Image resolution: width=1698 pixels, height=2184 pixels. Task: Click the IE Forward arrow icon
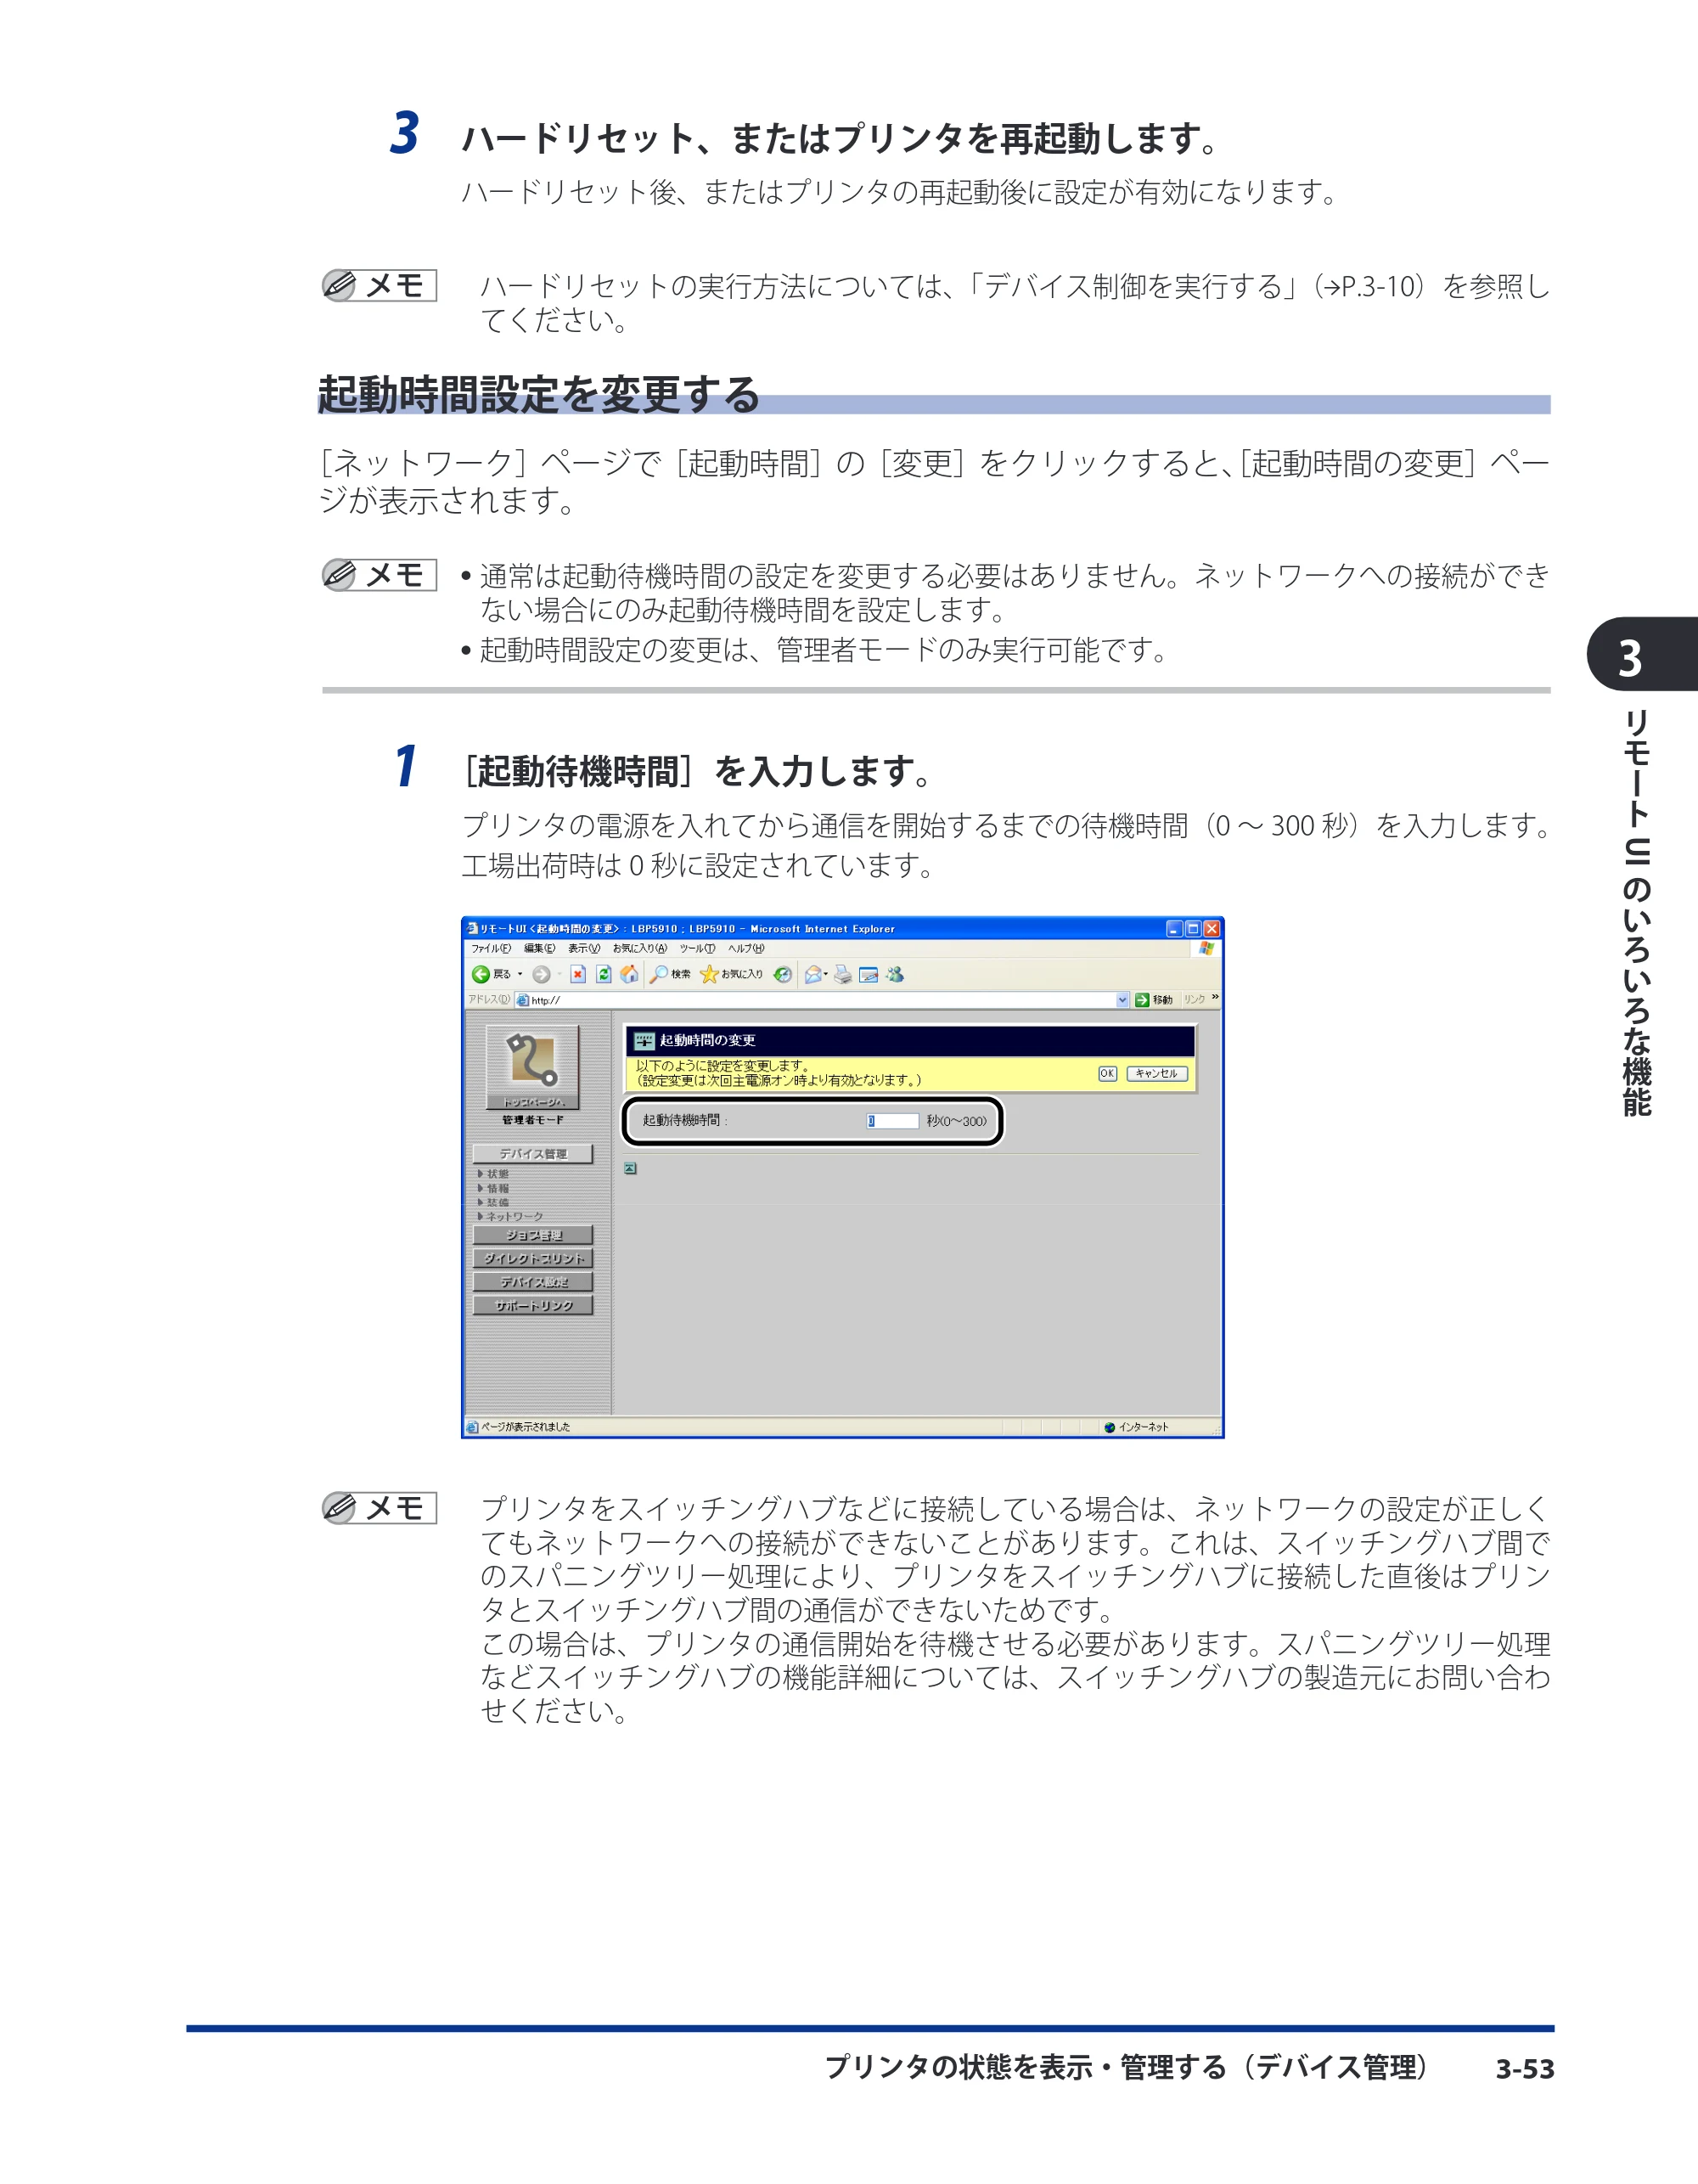point(541,974)
